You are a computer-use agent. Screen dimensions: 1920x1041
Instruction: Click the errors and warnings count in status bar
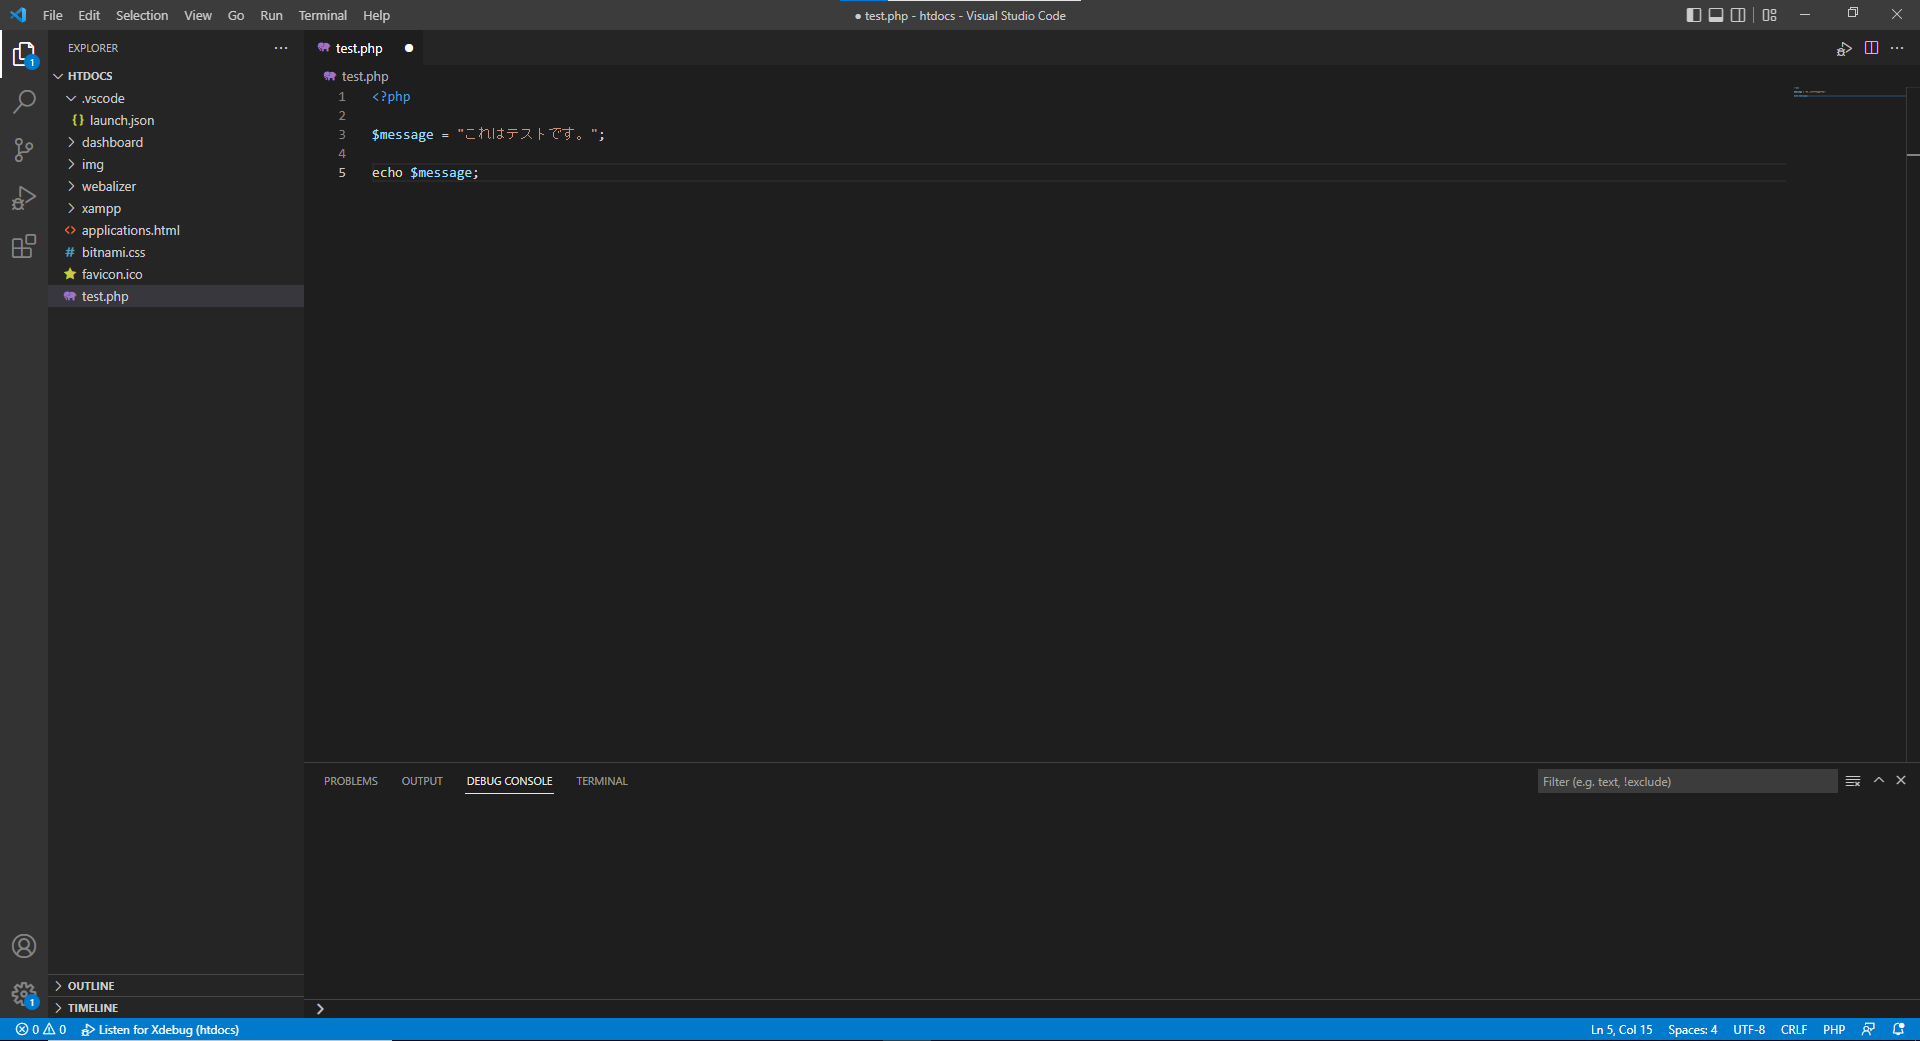click(x=41, y=1030)
